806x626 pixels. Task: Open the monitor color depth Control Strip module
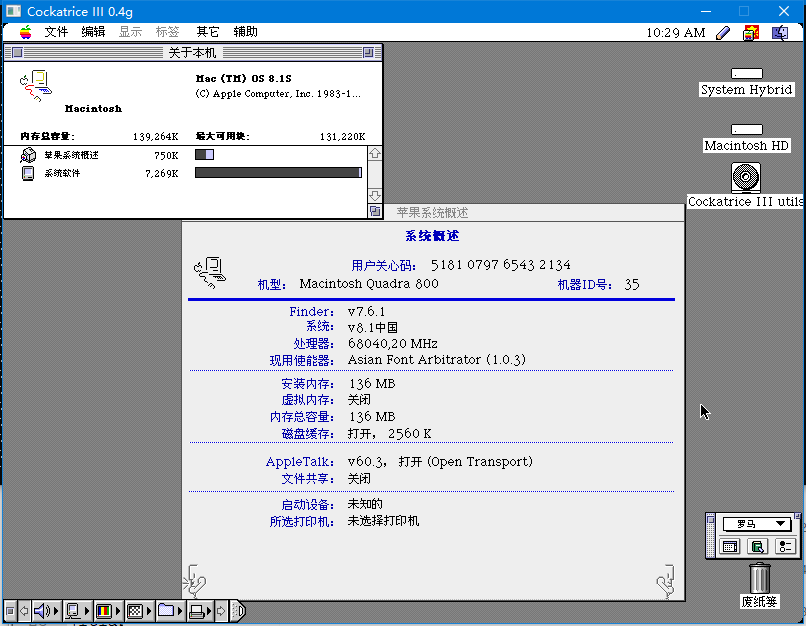(x=108, y=611)
